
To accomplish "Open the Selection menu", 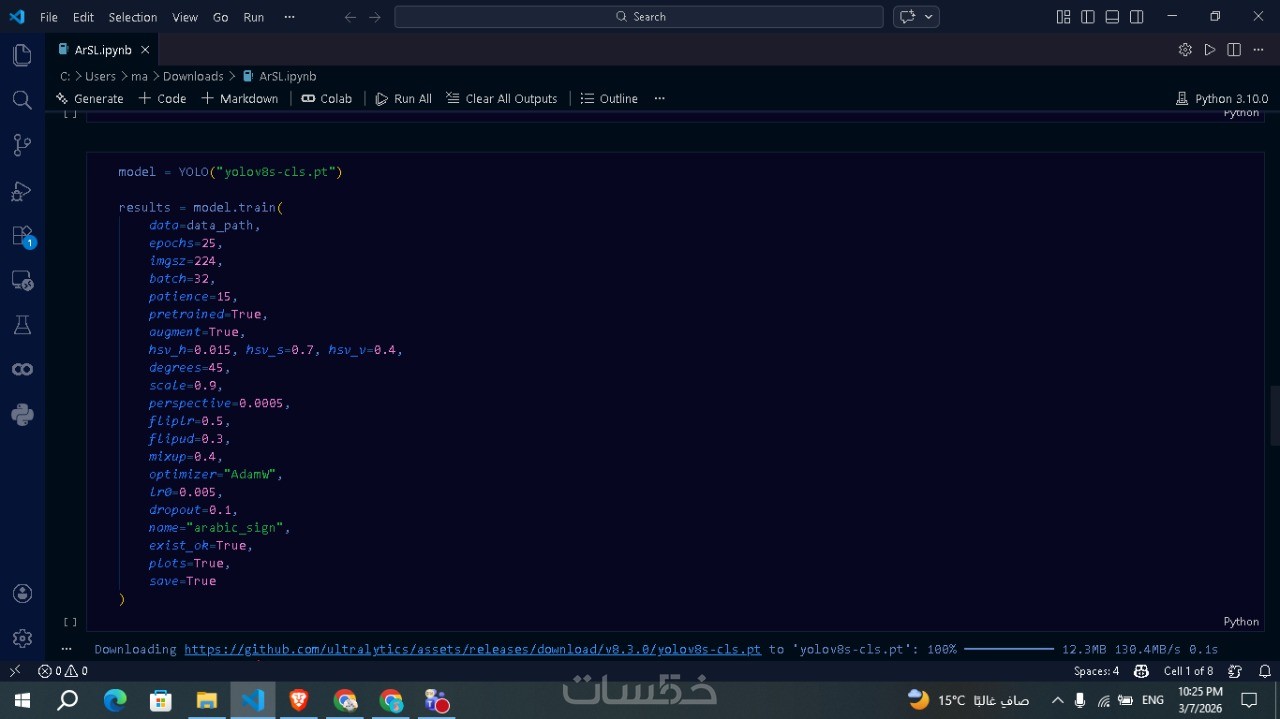I will point(133,17).
